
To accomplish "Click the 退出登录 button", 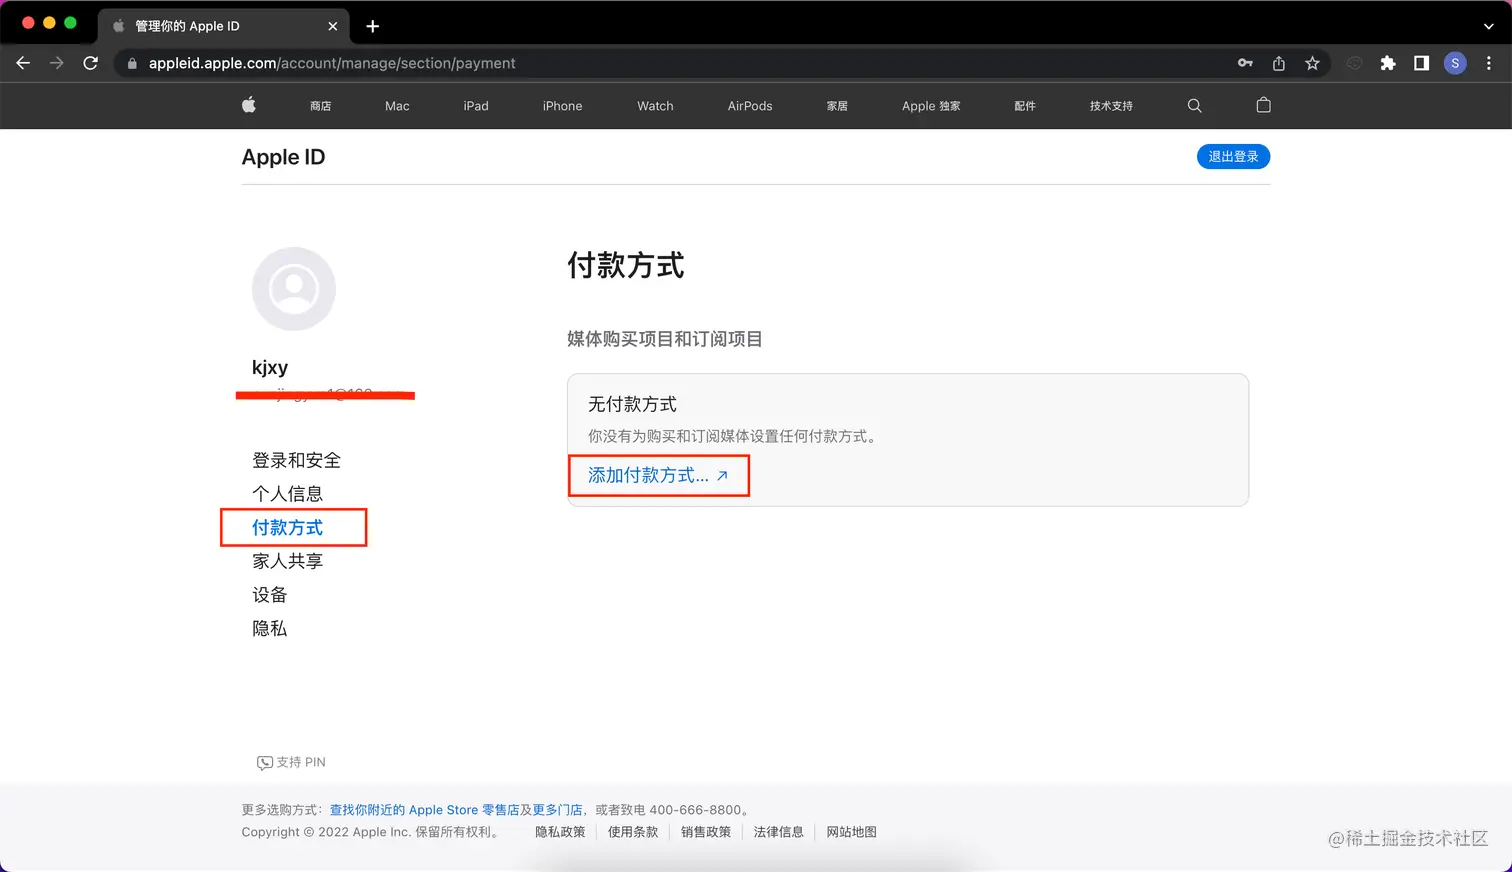I will (x=1233, y=156).
